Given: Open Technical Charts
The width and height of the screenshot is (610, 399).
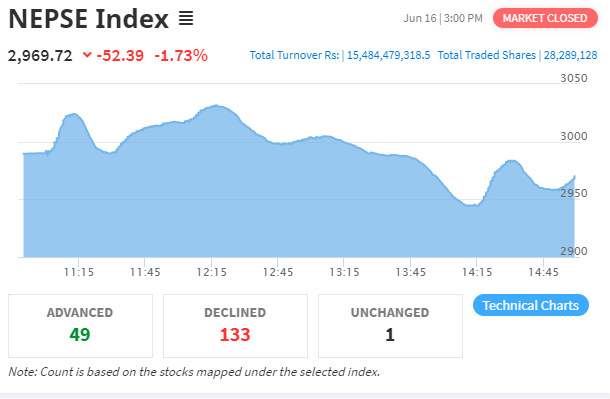Looking at the screenshot, I should click(x=531, y=305).
